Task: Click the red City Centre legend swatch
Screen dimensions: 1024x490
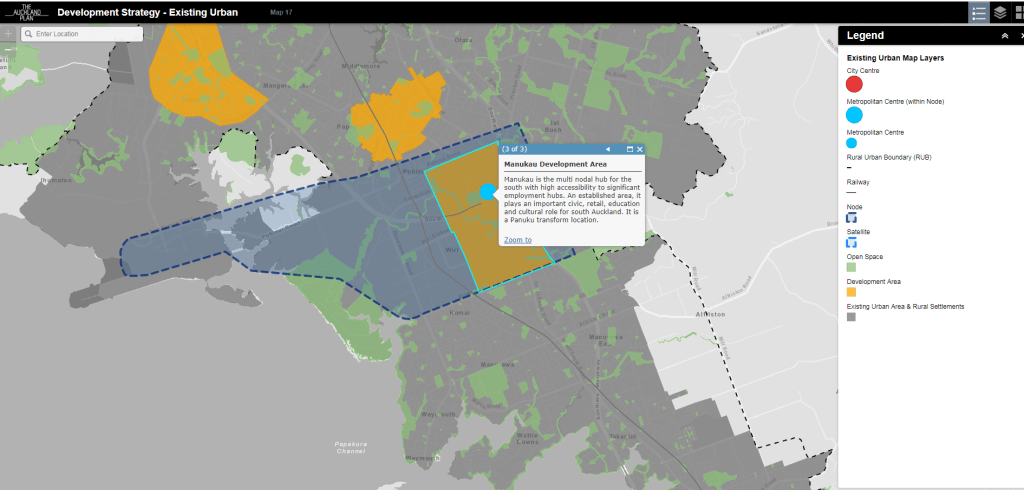Action: [x=854, y=84]
